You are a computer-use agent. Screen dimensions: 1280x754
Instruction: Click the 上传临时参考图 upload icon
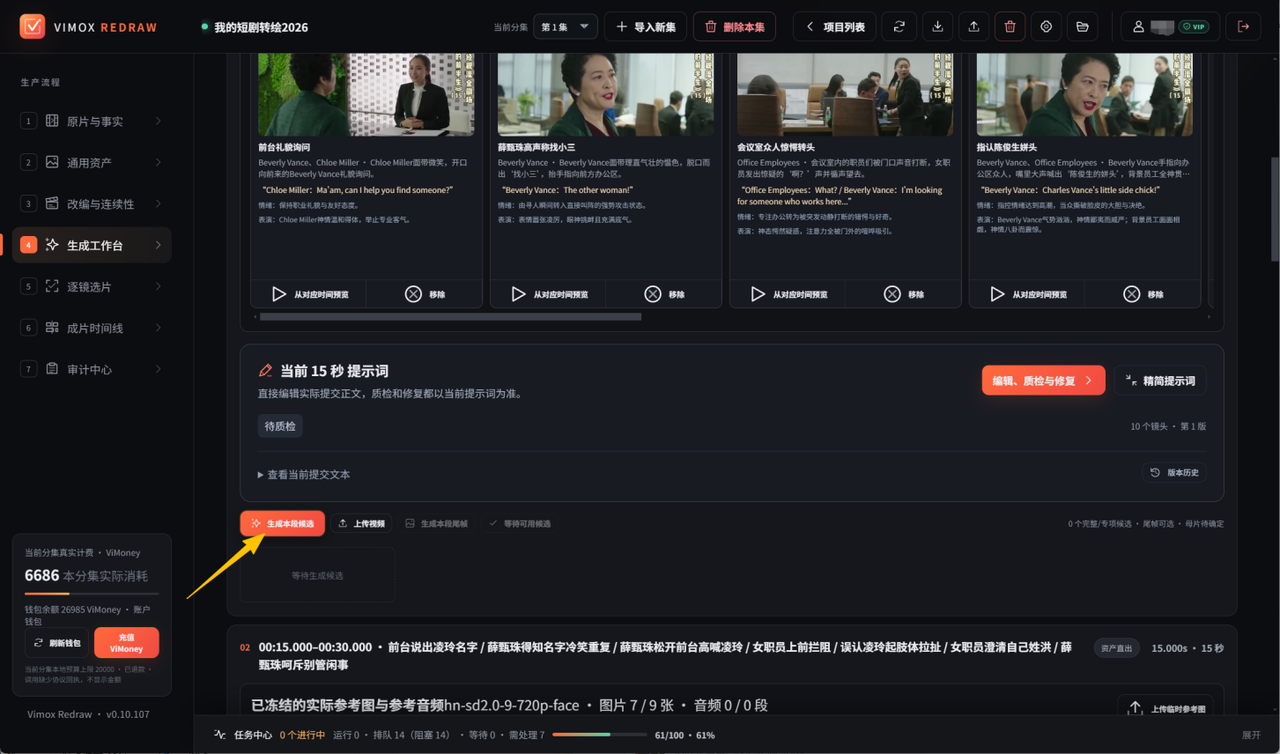click(1135, 708)
